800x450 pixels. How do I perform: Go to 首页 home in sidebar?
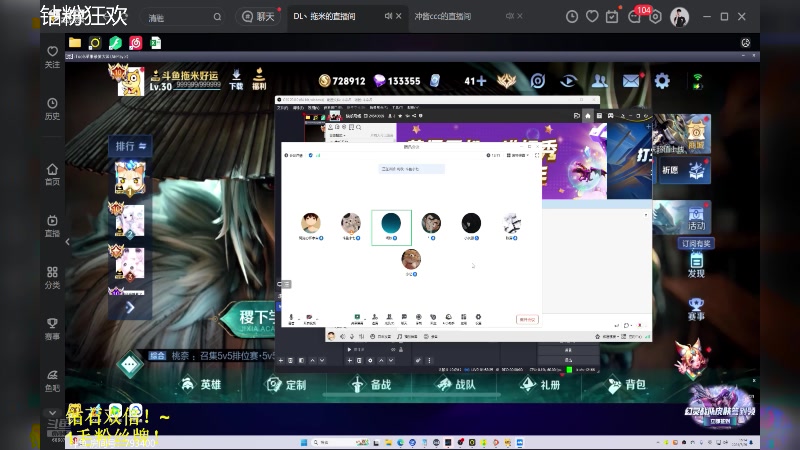(x=52, y=174)
